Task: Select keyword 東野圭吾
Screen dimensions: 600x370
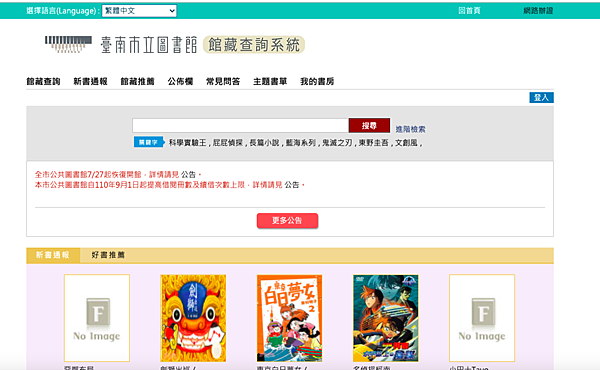Action: pos(373,143)
